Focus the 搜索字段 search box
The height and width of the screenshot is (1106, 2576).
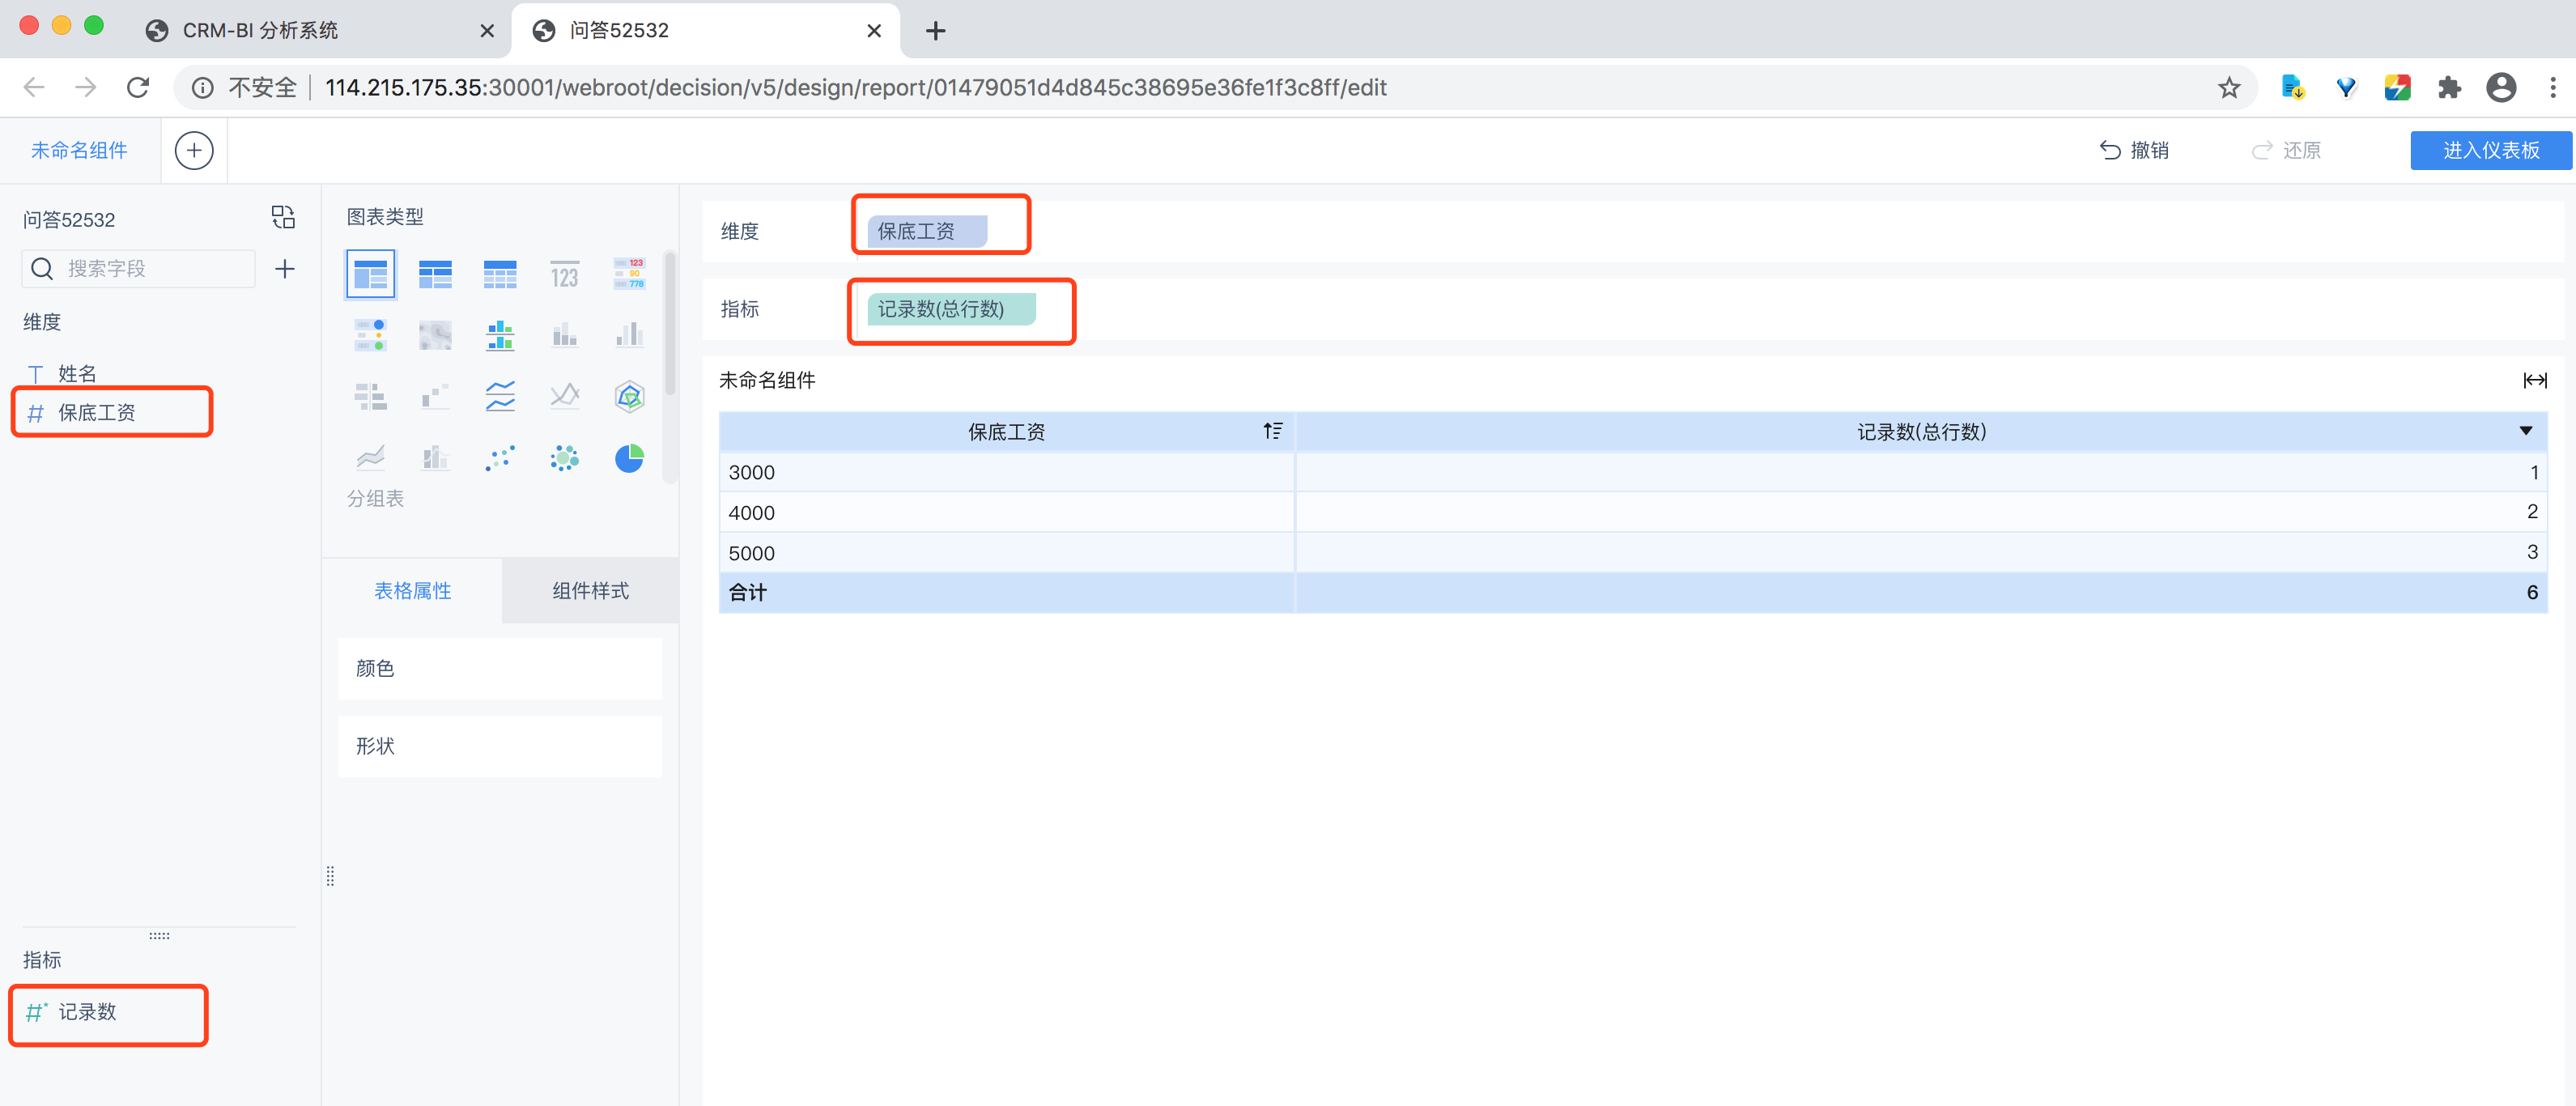coord(139,269)
